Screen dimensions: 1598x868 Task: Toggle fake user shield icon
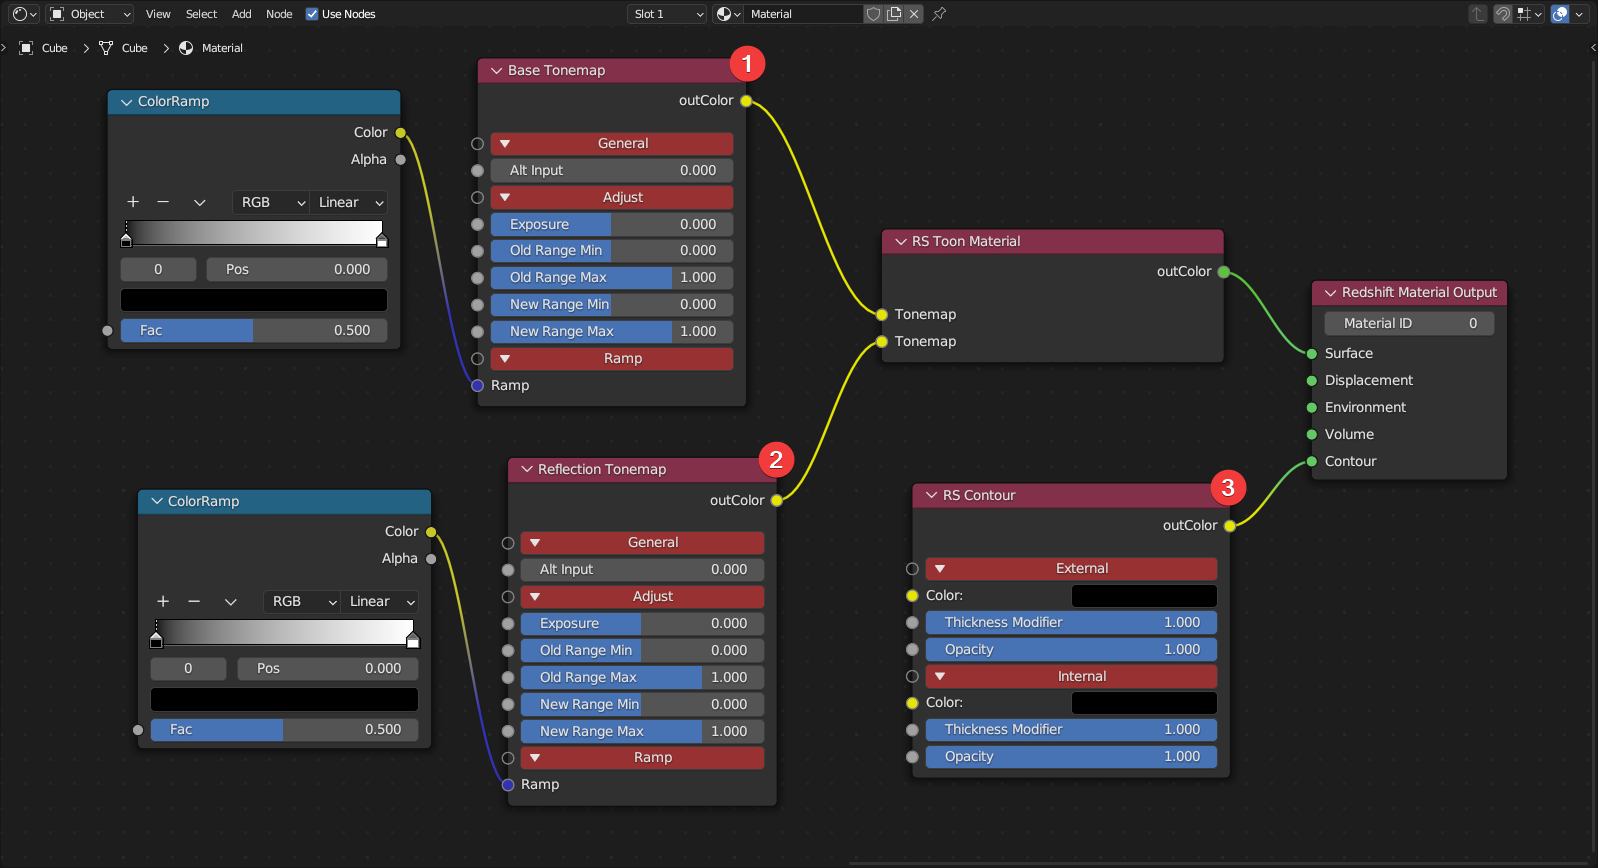point(873,14)
